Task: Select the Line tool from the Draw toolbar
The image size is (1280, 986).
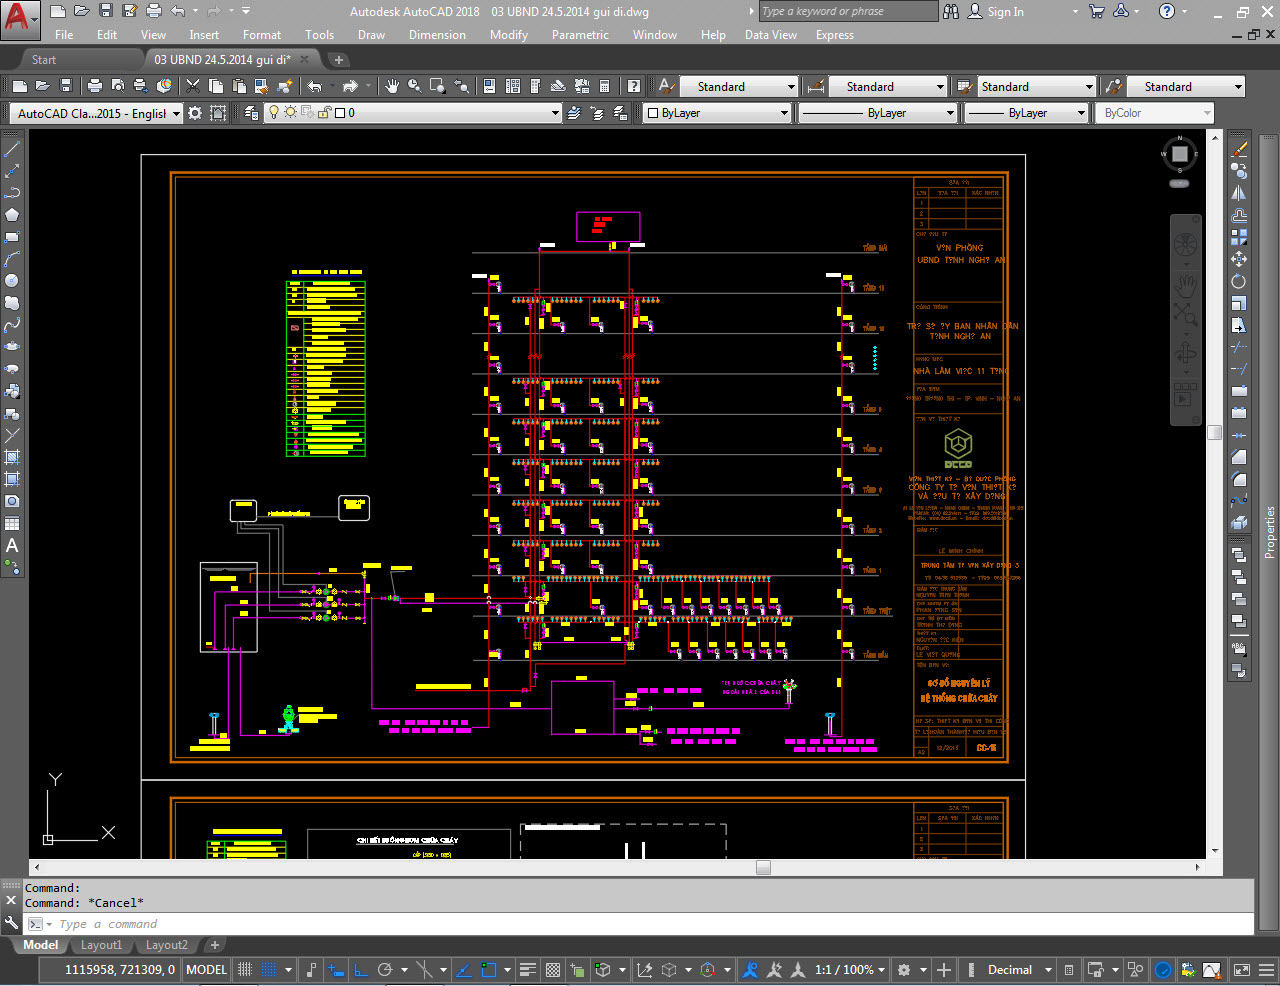Action: (x=12, y=148)
